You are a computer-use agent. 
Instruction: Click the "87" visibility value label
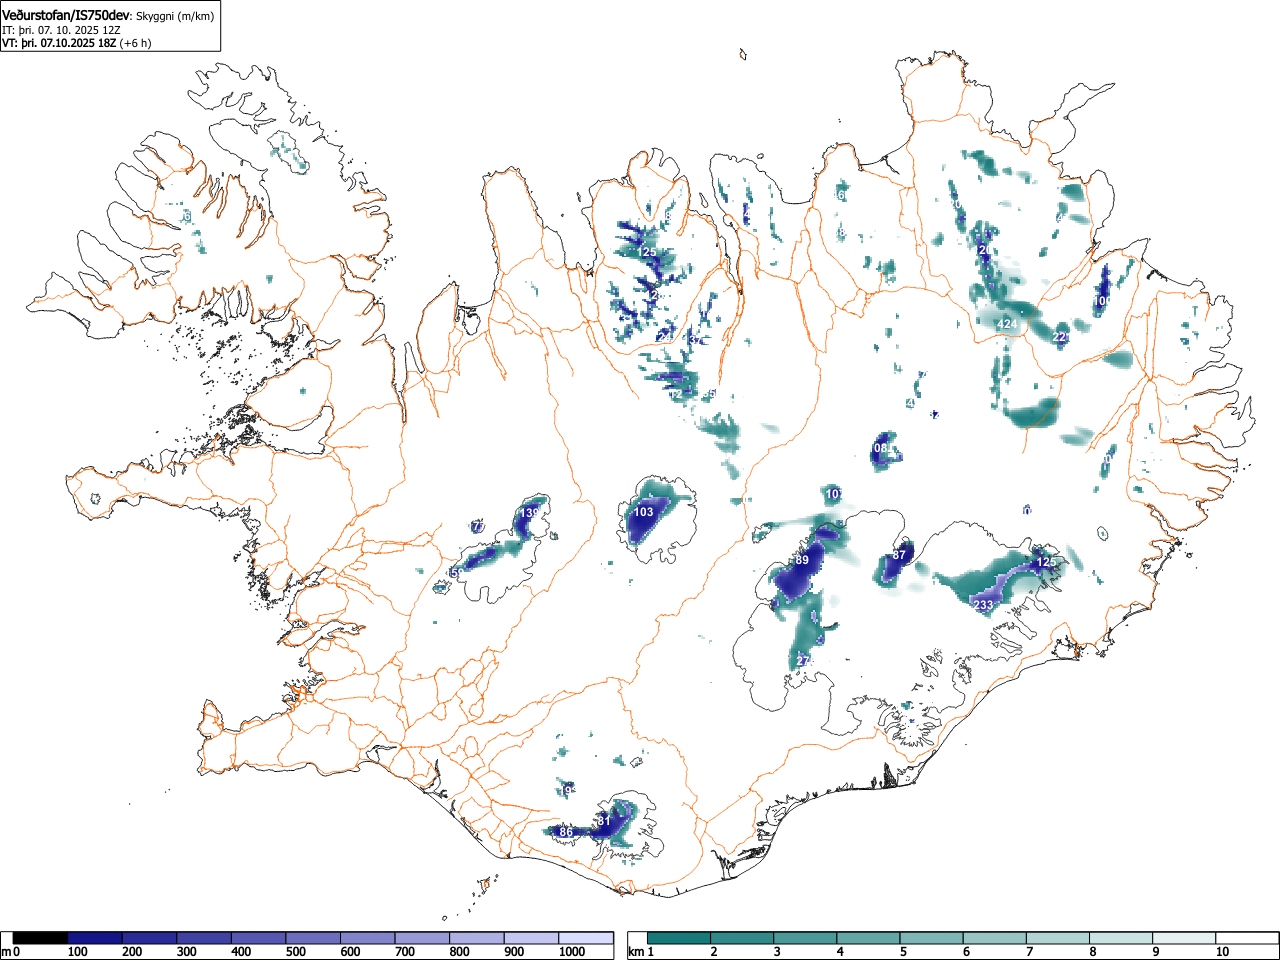click(899, 555)
